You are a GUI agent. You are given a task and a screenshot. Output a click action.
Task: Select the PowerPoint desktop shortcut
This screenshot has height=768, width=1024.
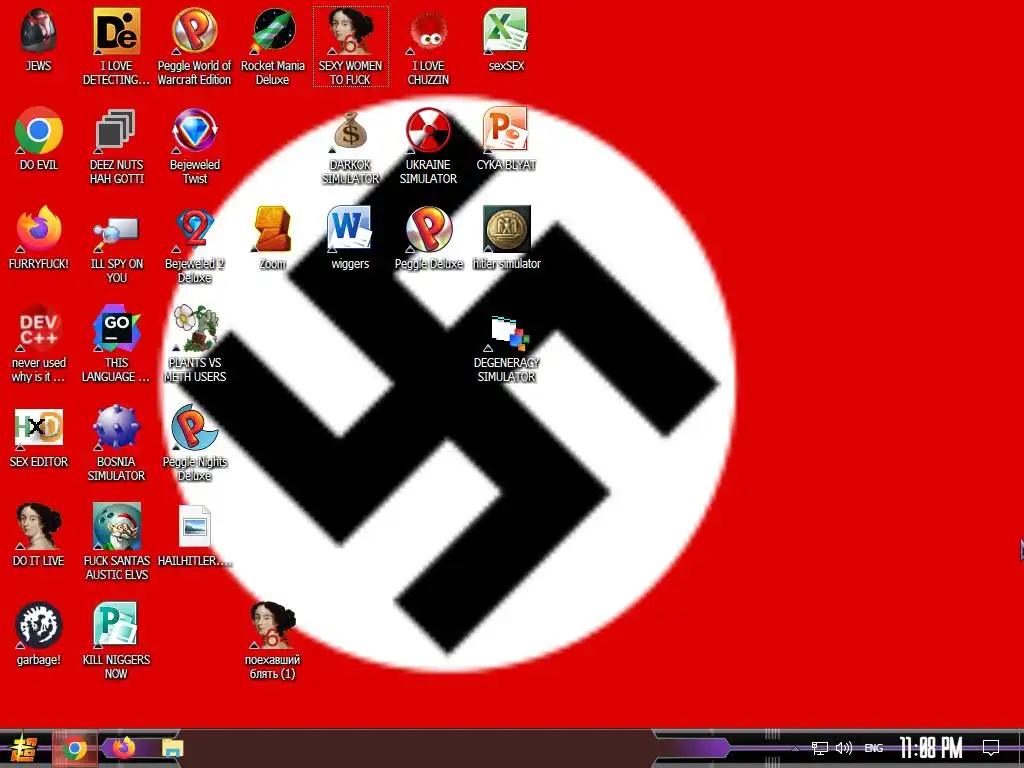coord(506,131)
